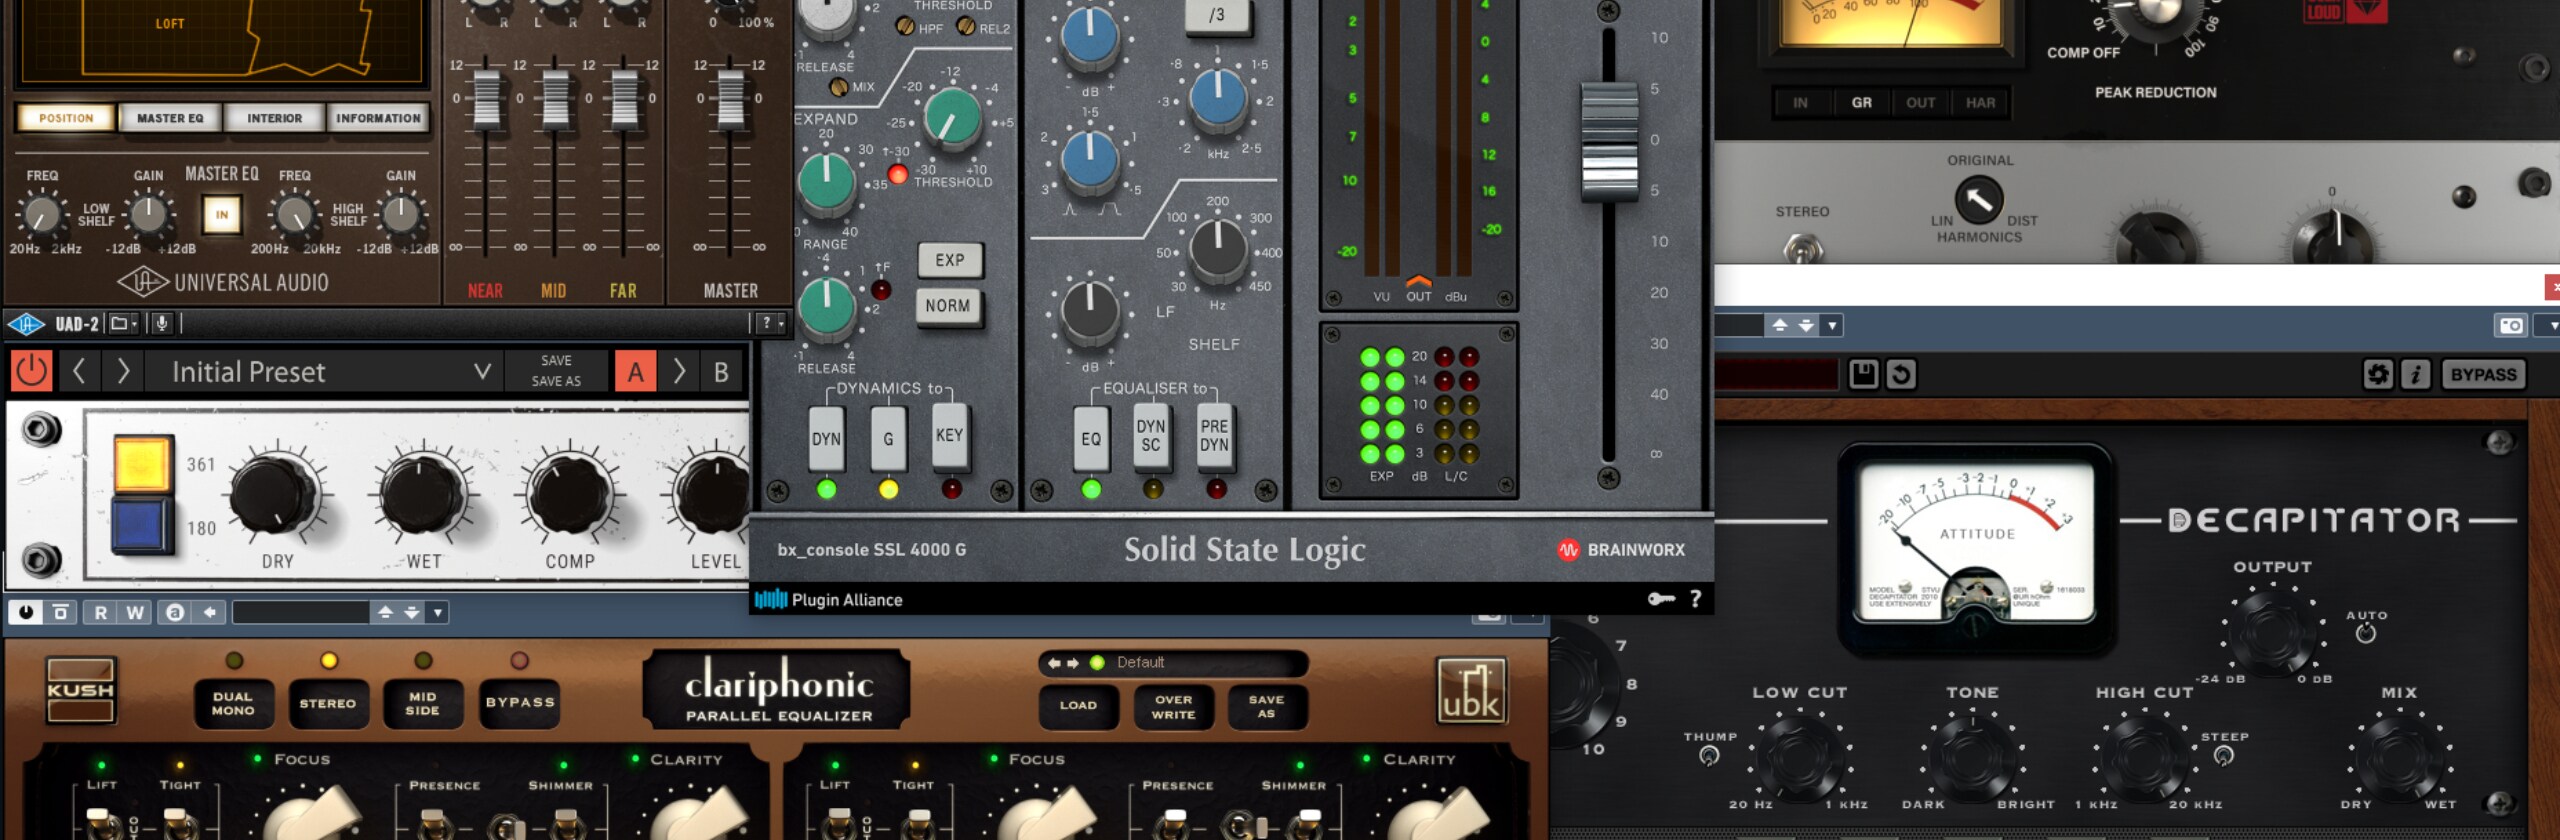Click the MASTER fader in Ocean Way mixer
Viewport: 2560px width, 840px height.
(730, 98)
